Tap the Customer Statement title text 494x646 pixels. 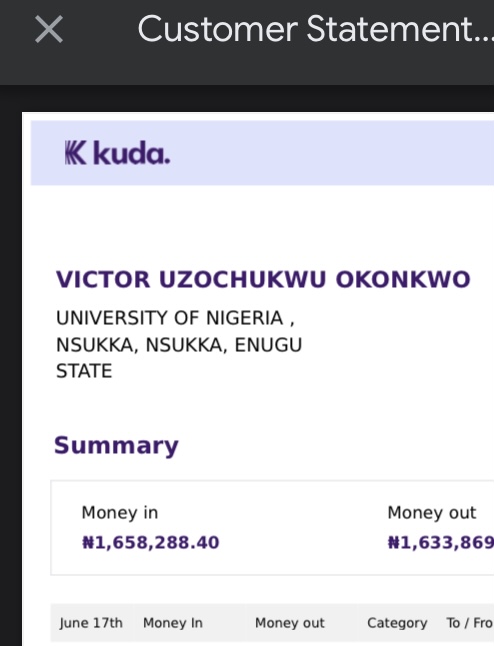click(316, 29)
